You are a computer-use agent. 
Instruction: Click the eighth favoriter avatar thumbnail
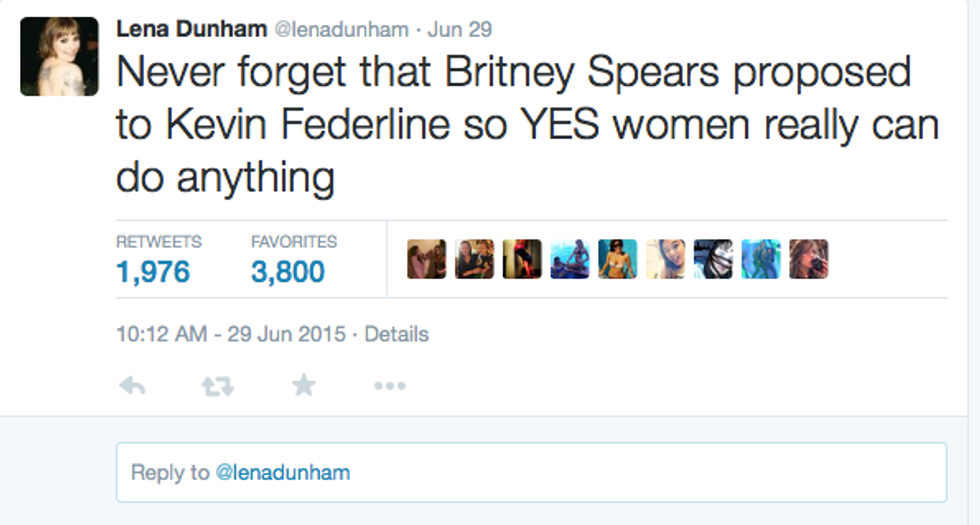760,259
